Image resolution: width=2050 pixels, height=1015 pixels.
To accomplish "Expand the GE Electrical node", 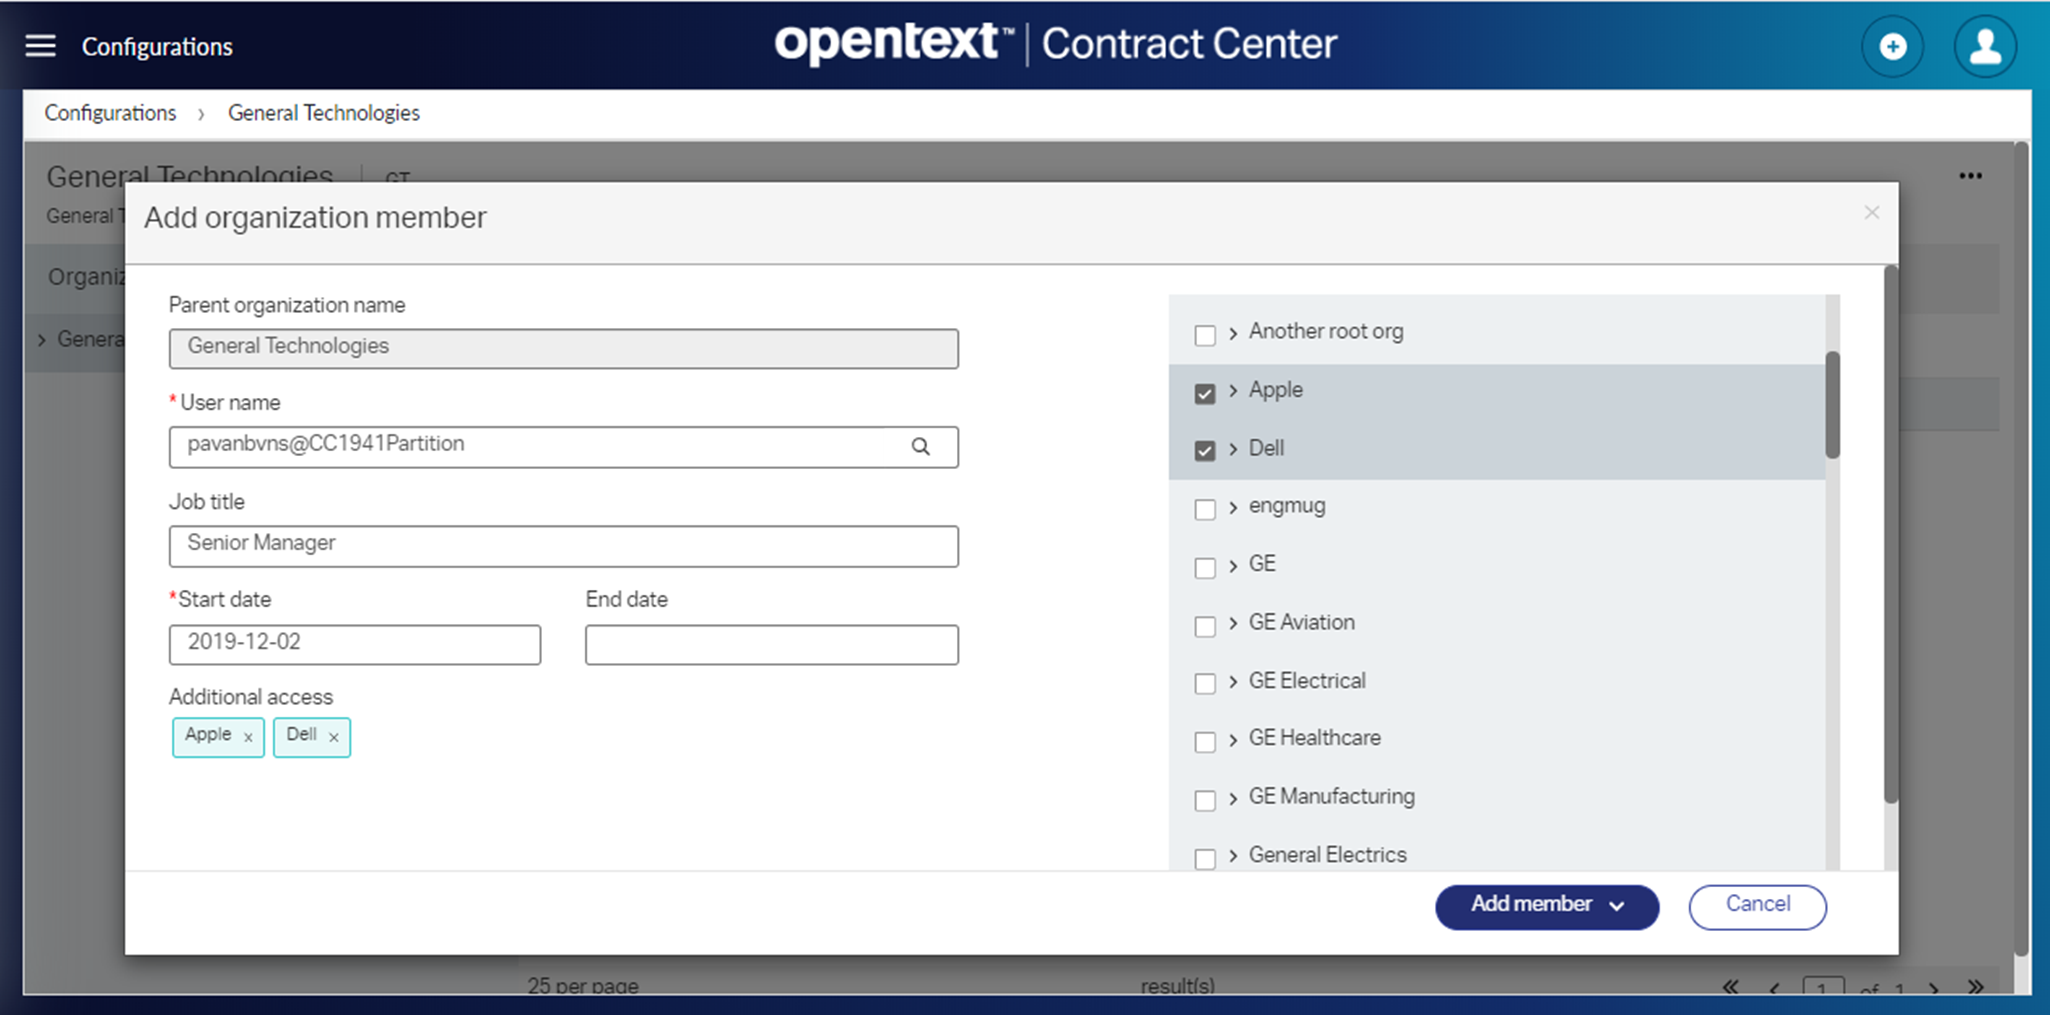I will [1233, 682].
